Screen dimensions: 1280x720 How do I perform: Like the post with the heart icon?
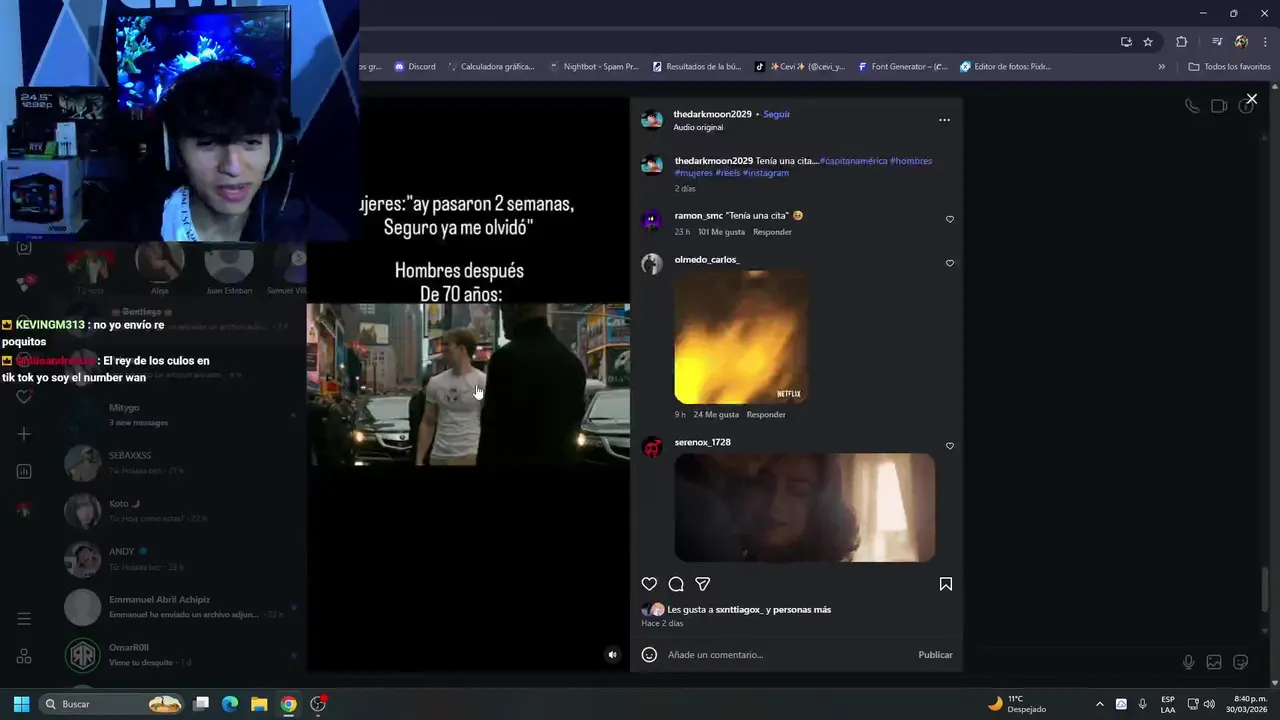(649, 584)
